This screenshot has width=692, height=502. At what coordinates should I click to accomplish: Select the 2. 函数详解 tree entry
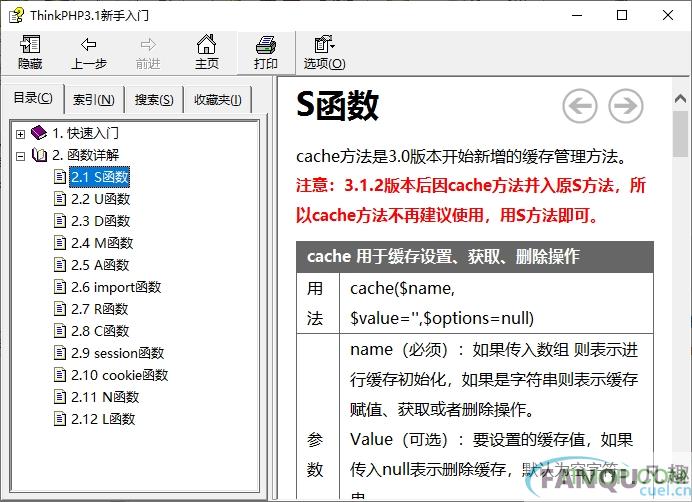(x=86, y=155)
